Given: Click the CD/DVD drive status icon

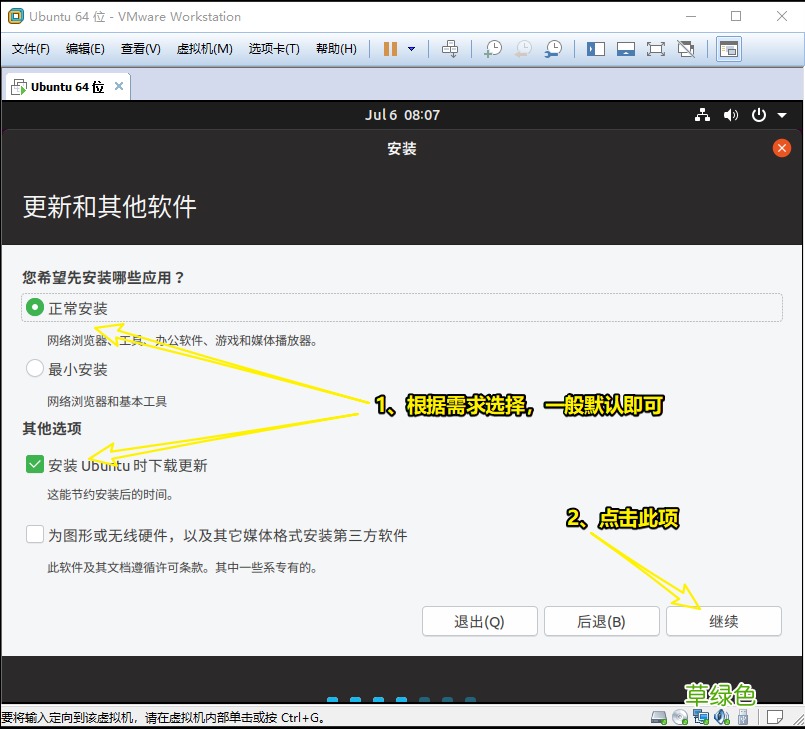Looking at the screenshot, I should coord(680,717).
